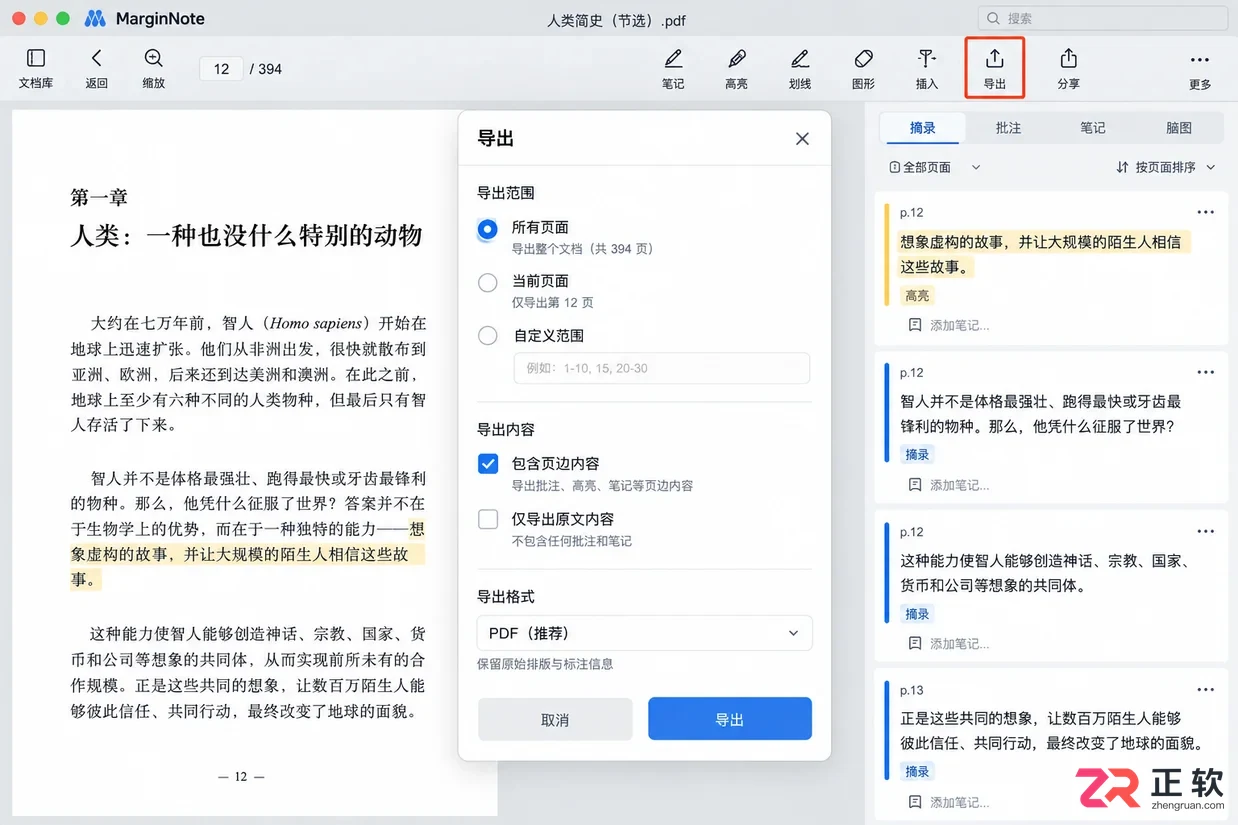Click the page number 12 field
Image resolution: width=1238 pixels, height=825 pixels.
pos(222,69)
